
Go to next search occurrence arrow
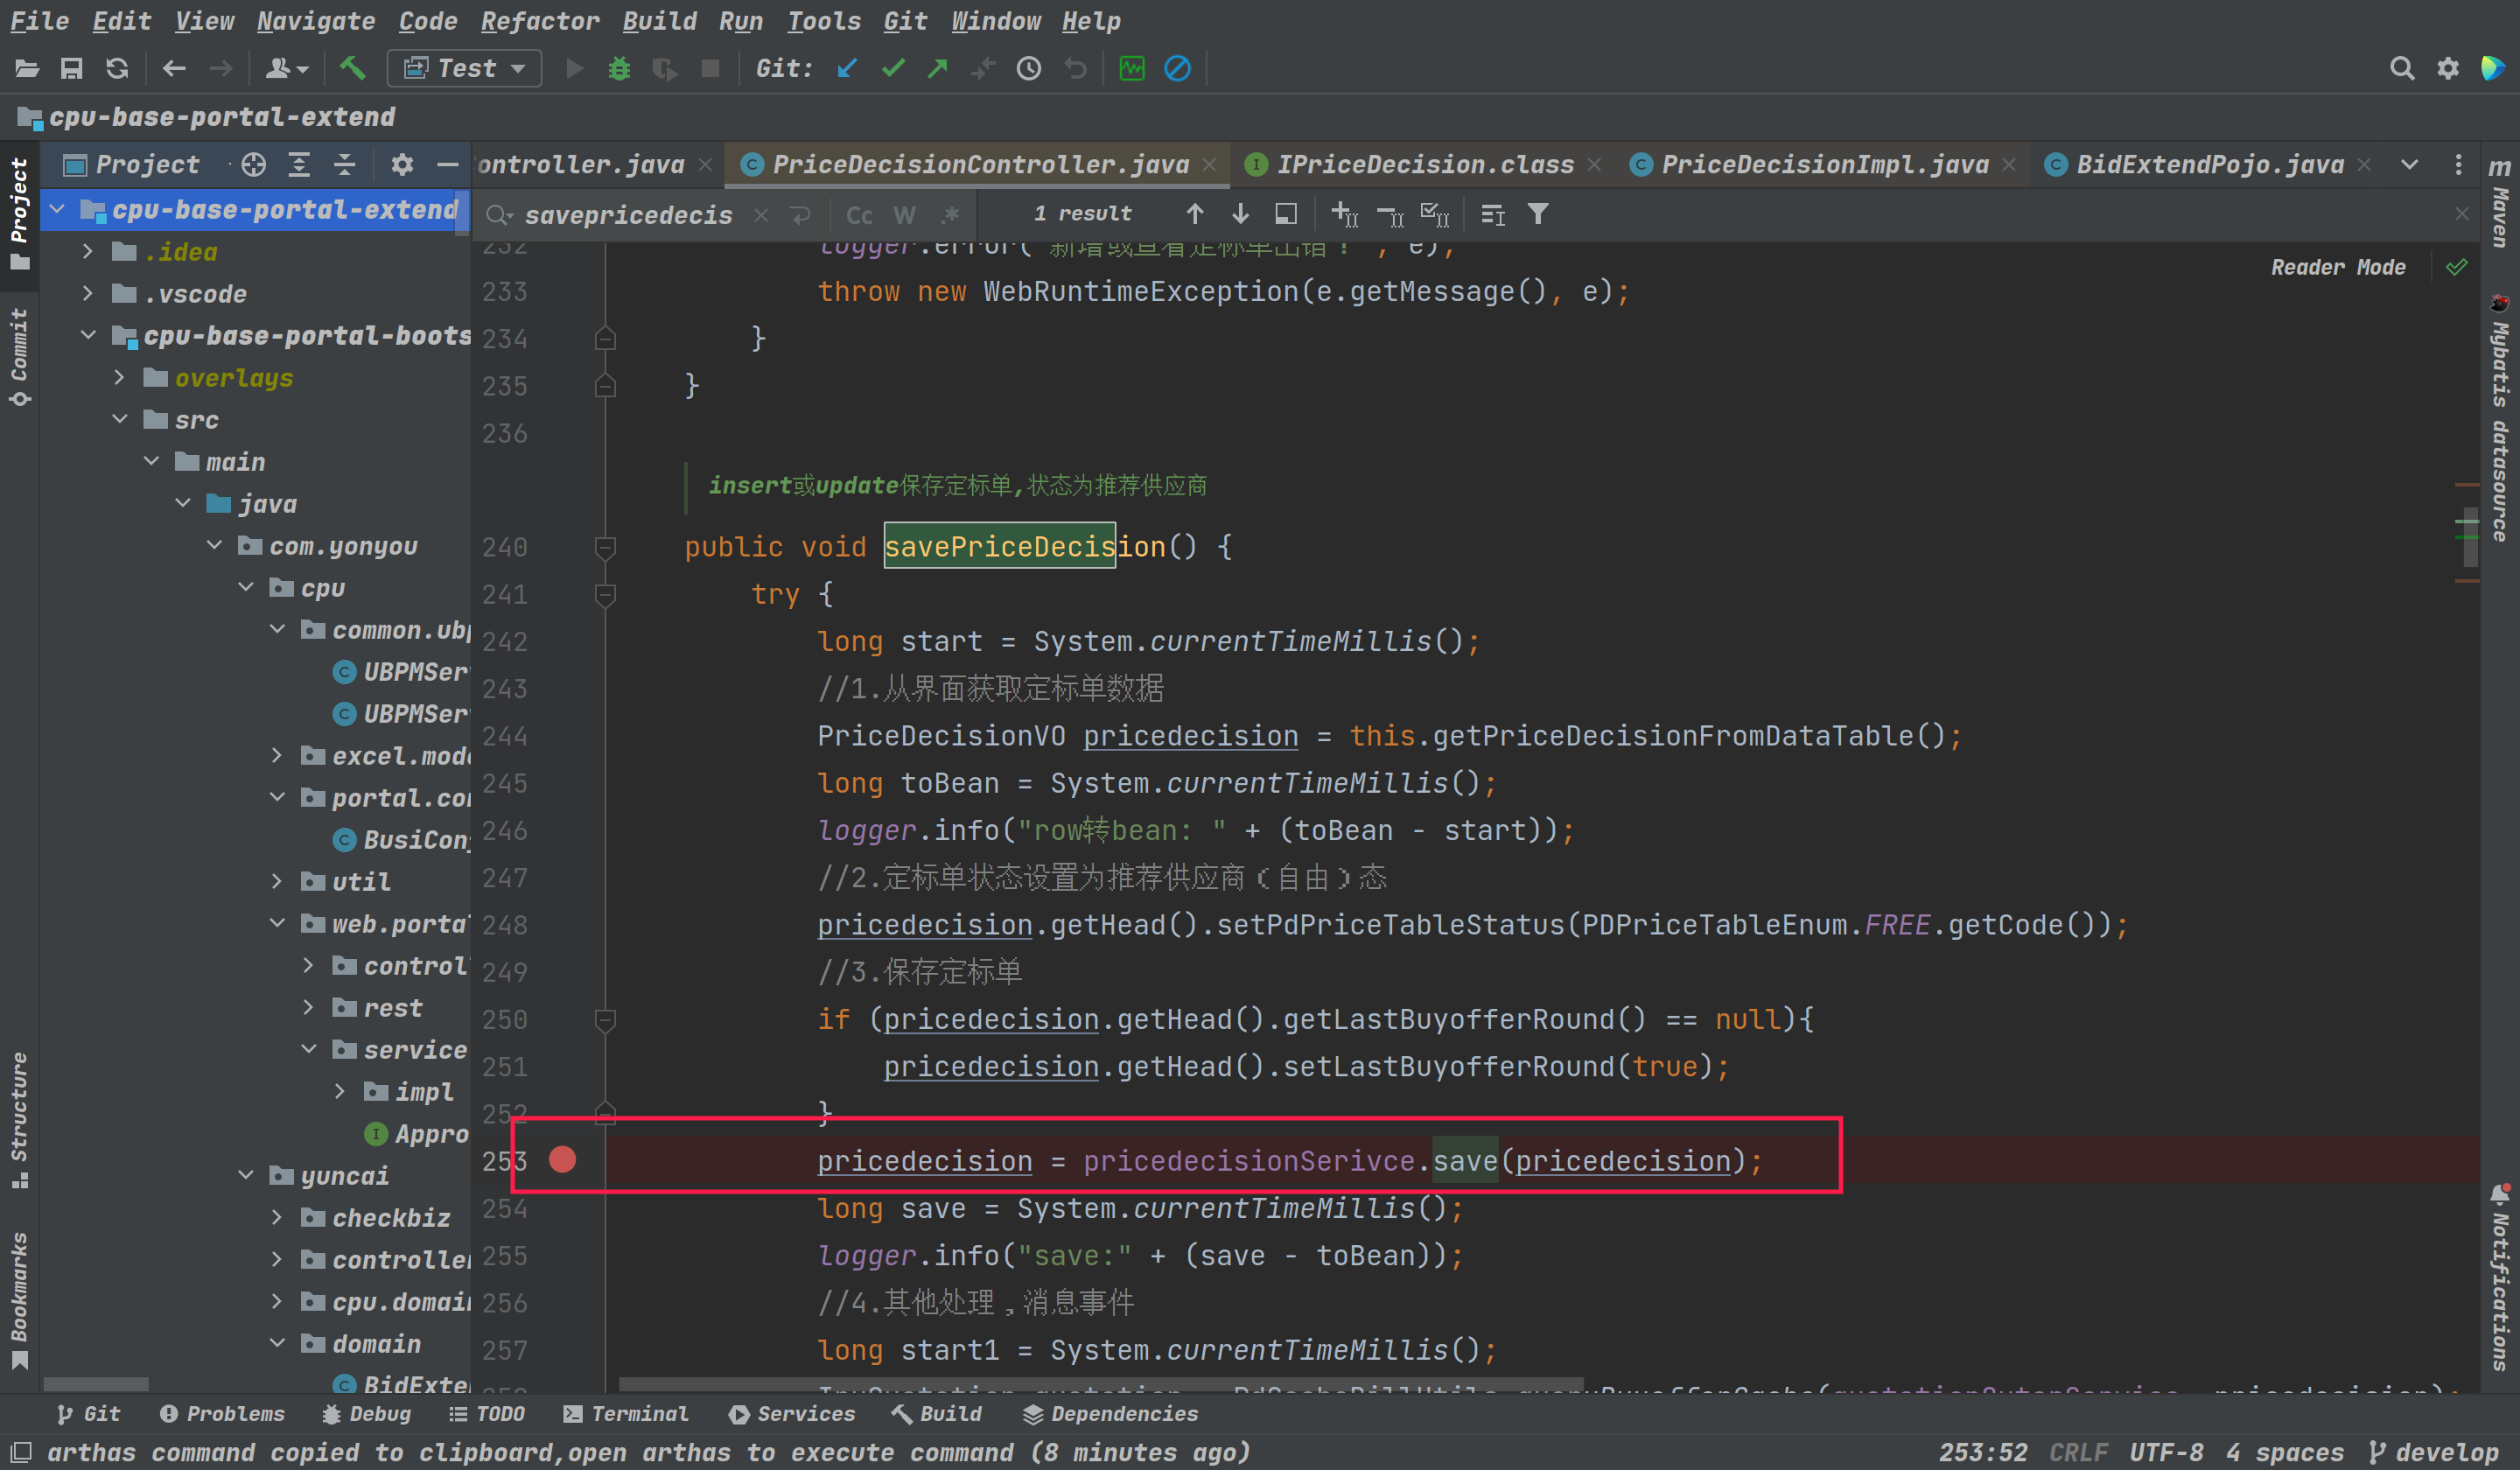coord(1240,214)
